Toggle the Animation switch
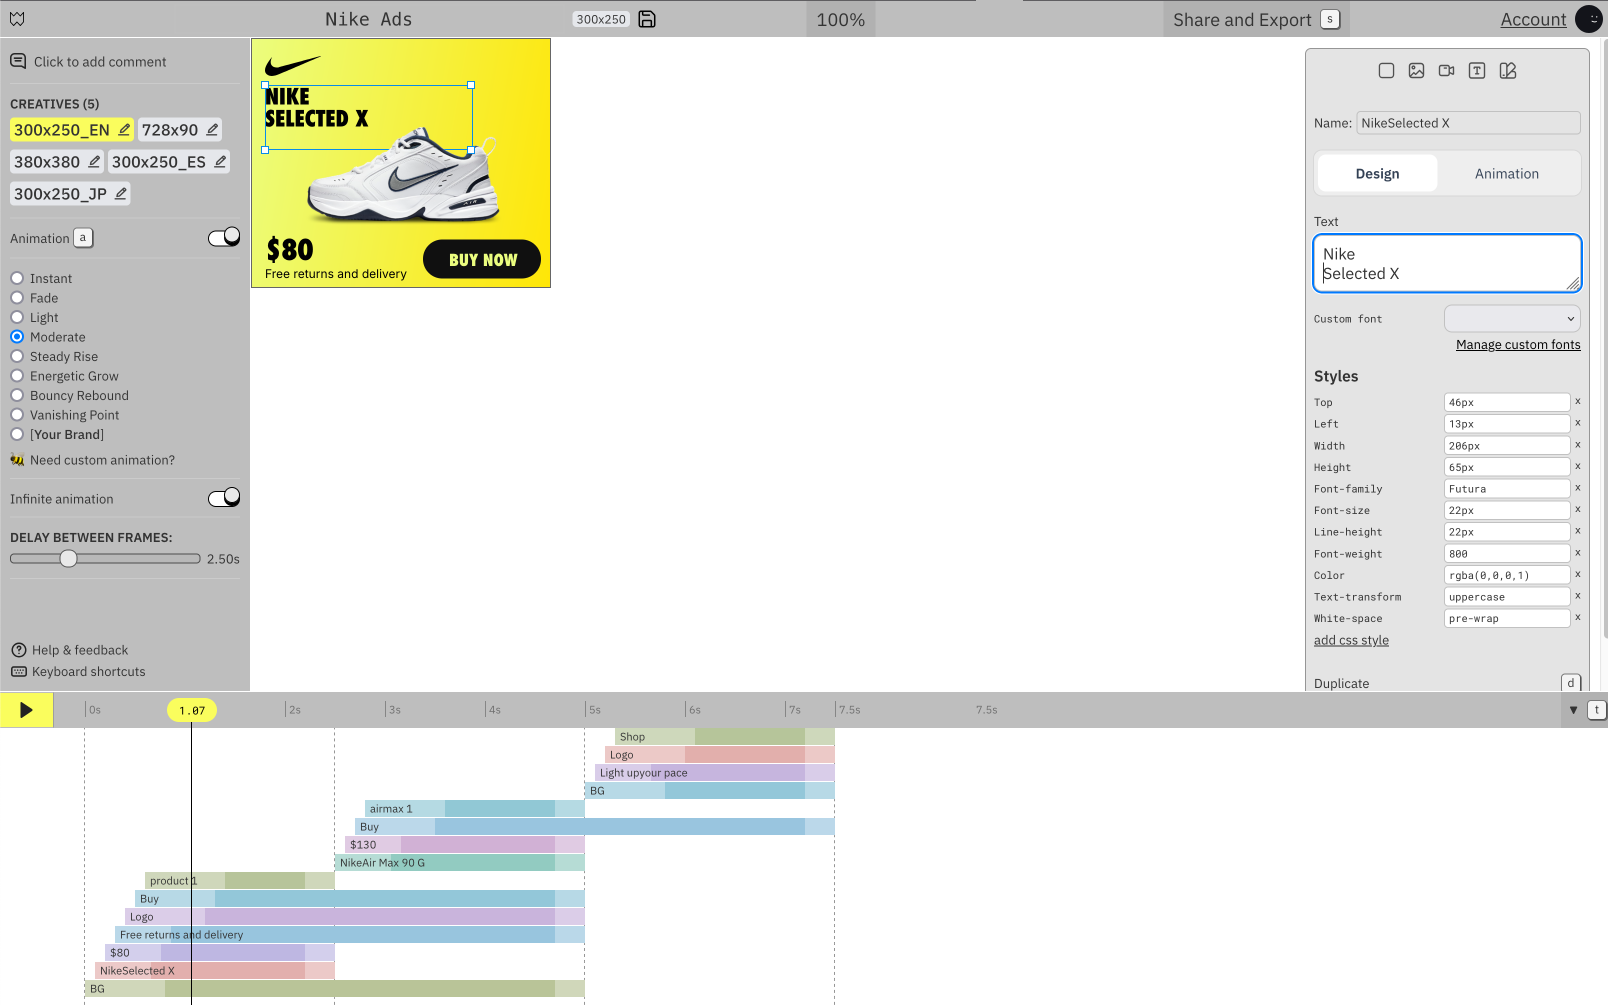1608x1005 pixels. [224, 237]
